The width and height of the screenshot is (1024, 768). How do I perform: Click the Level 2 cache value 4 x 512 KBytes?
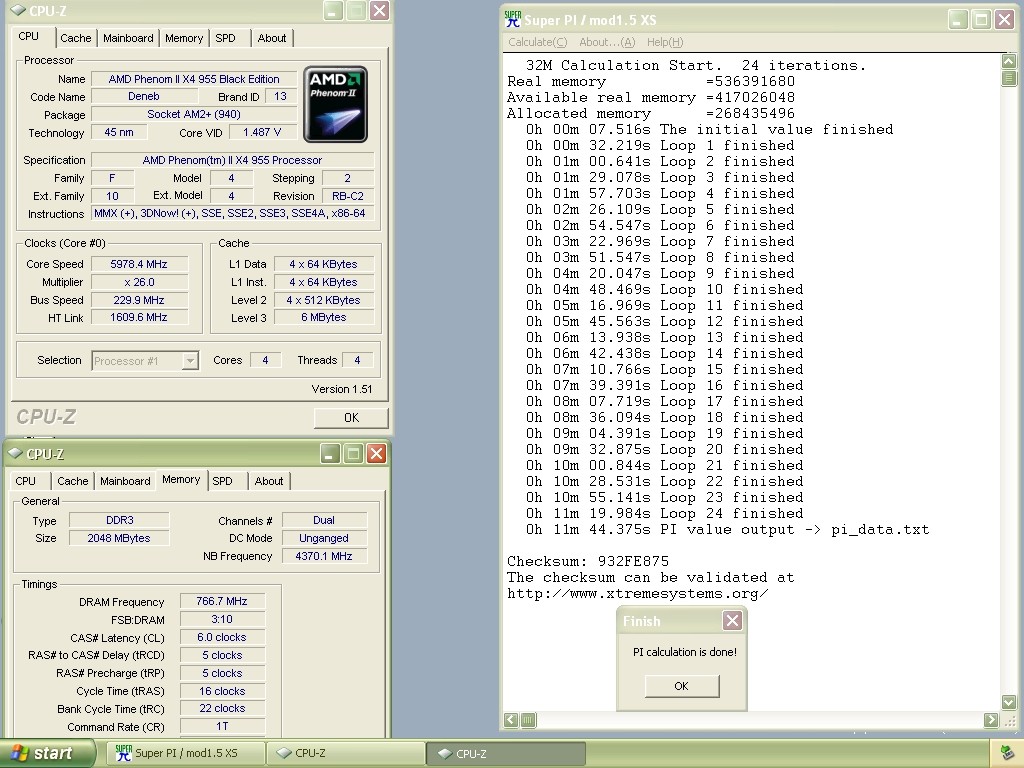[324, 300]
